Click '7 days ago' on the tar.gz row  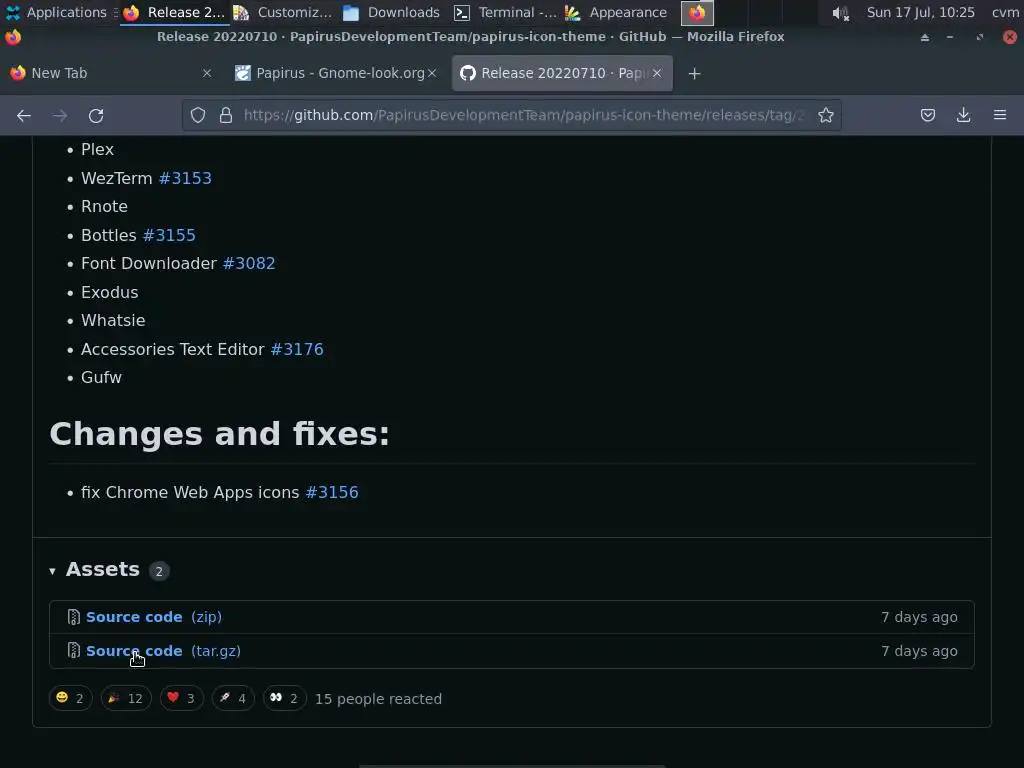[919, 651]
